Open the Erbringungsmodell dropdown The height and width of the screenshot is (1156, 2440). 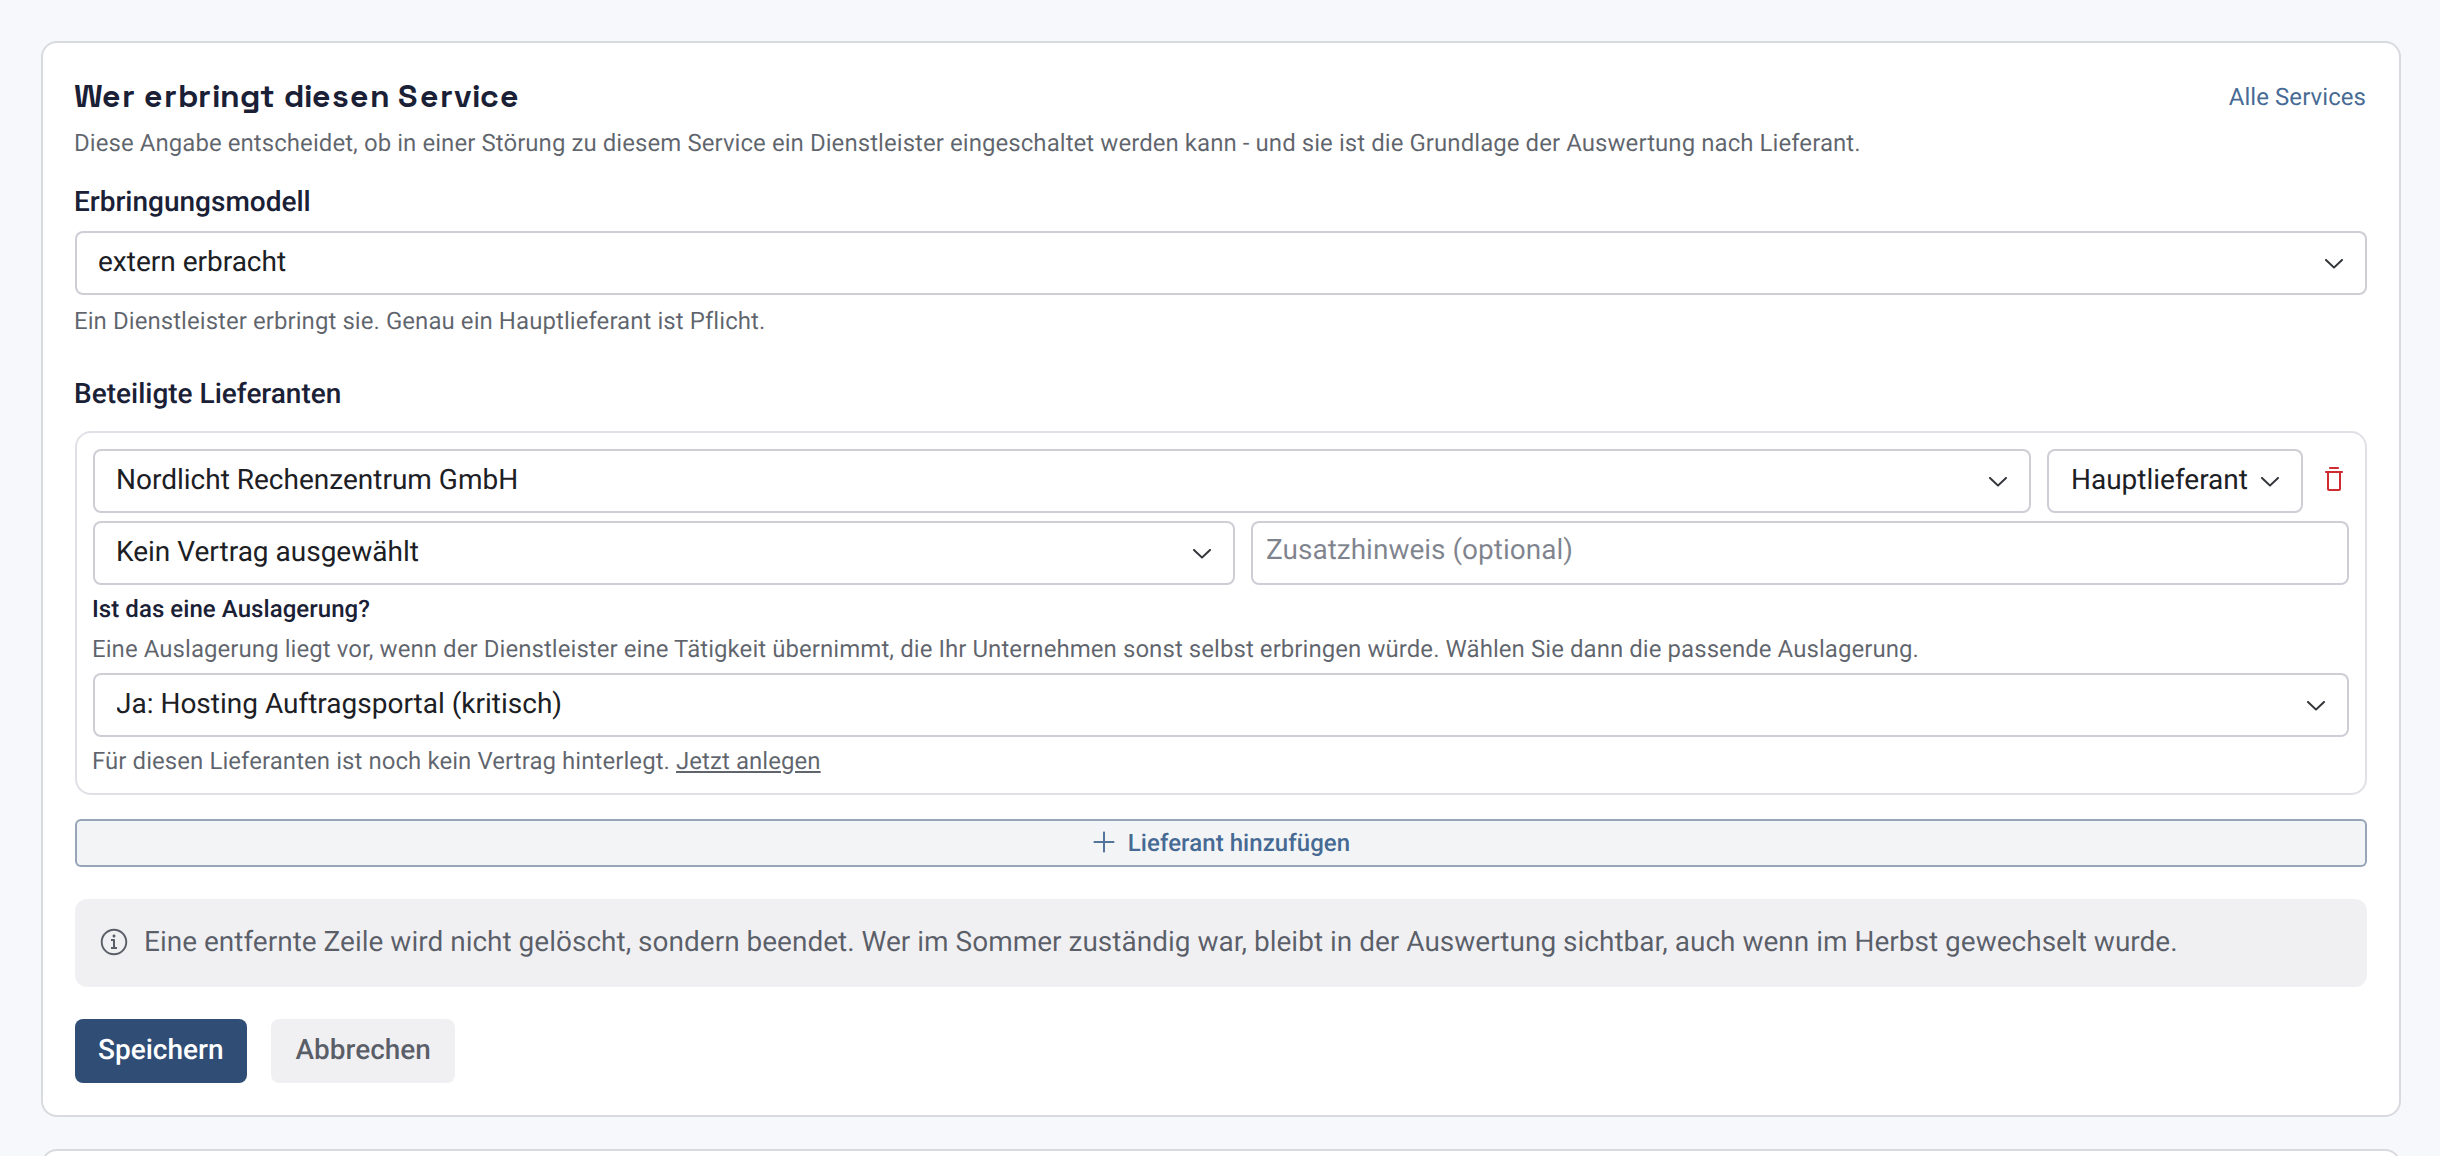(x=1220, y=263)
